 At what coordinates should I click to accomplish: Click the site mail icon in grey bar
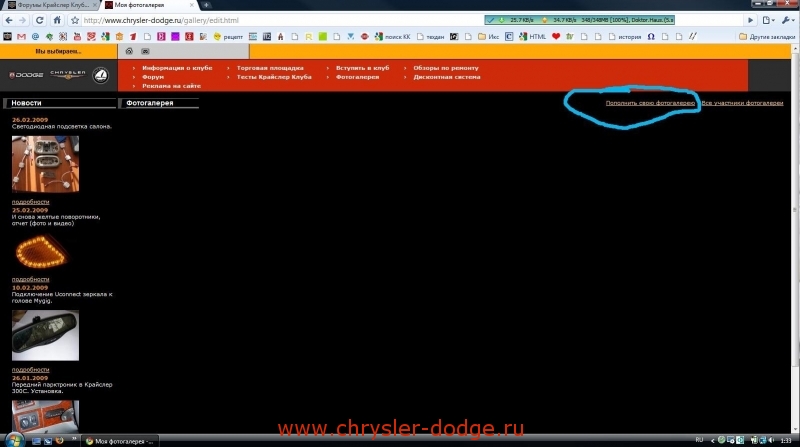pos(145,51)
